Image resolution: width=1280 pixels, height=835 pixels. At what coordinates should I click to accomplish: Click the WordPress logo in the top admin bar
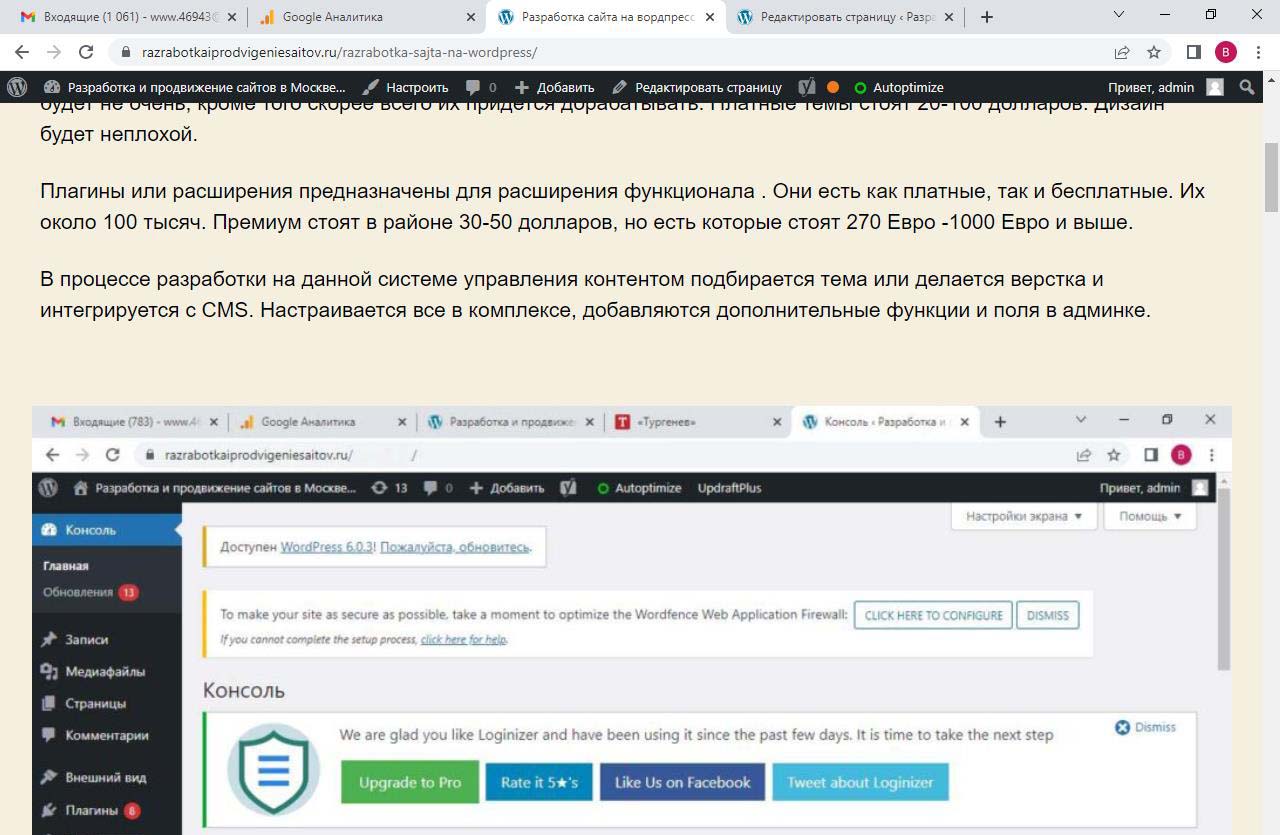[x=17, y=87]
